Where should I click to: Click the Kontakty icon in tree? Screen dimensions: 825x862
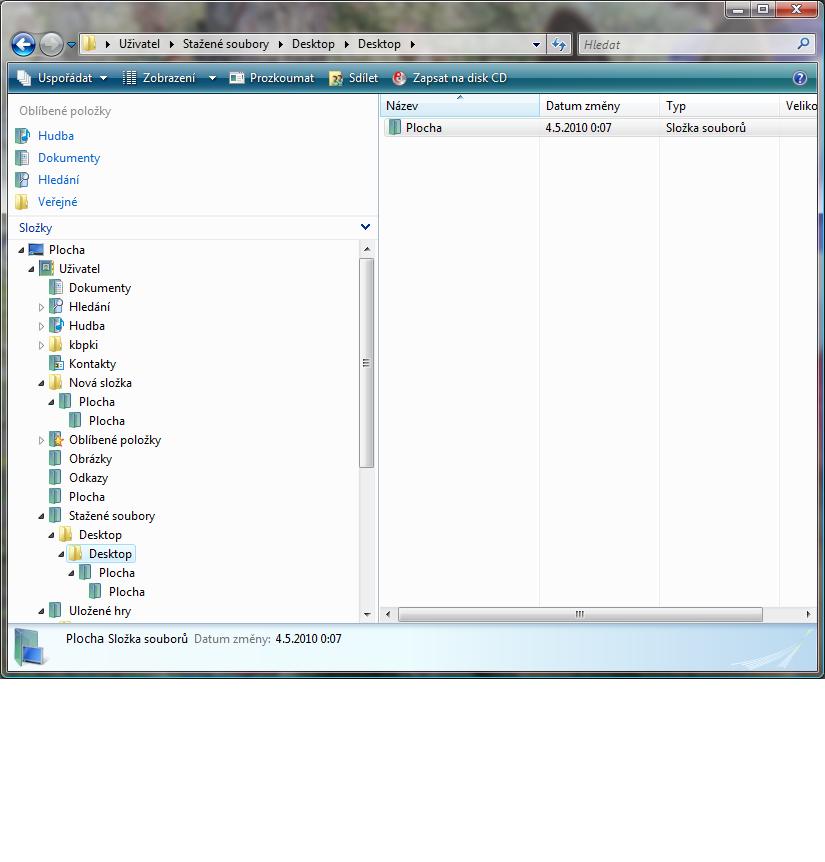(x=56, y=363)
